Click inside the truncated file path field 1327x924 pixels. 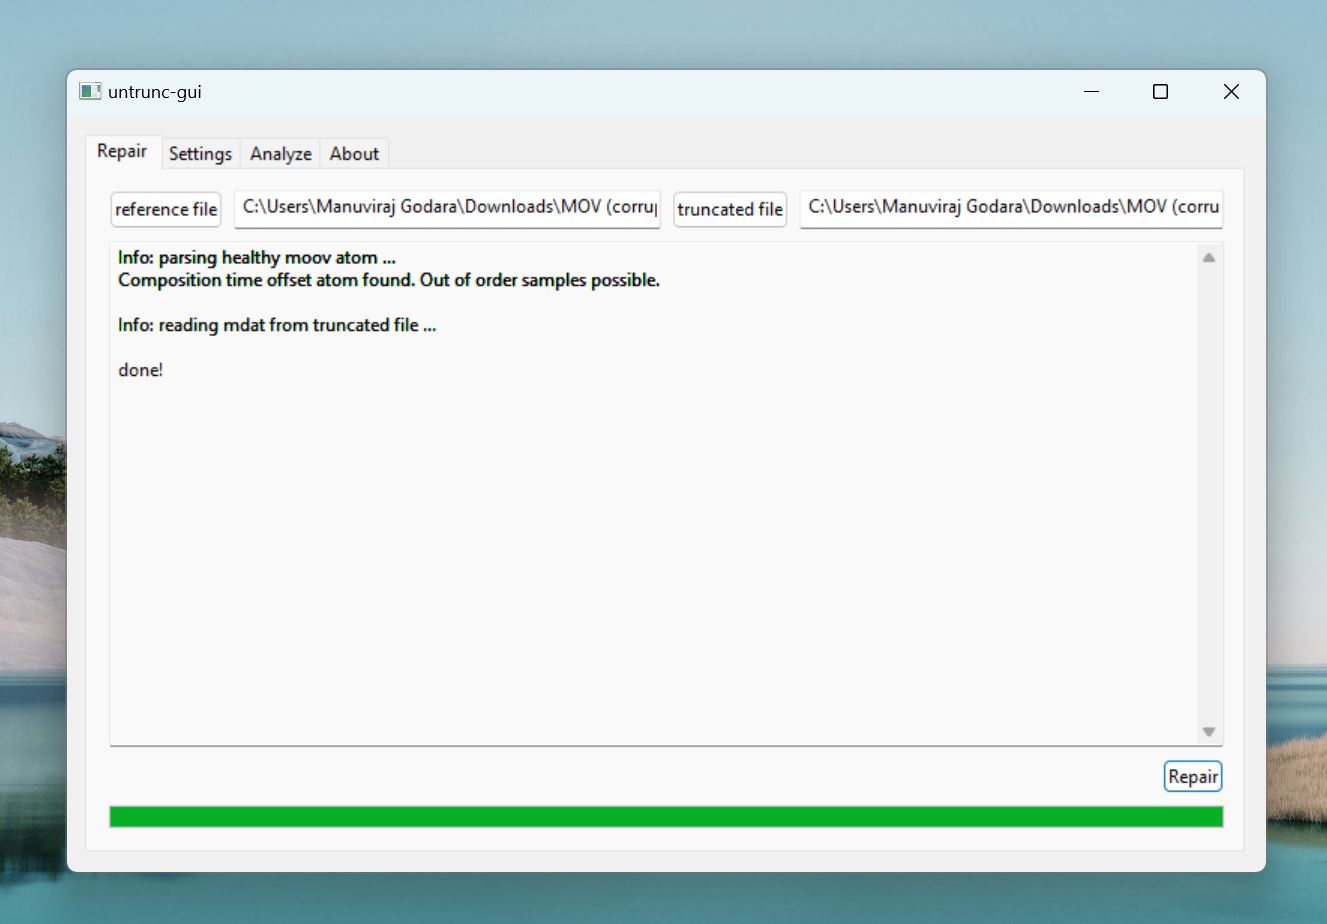tap(1010, 209)
